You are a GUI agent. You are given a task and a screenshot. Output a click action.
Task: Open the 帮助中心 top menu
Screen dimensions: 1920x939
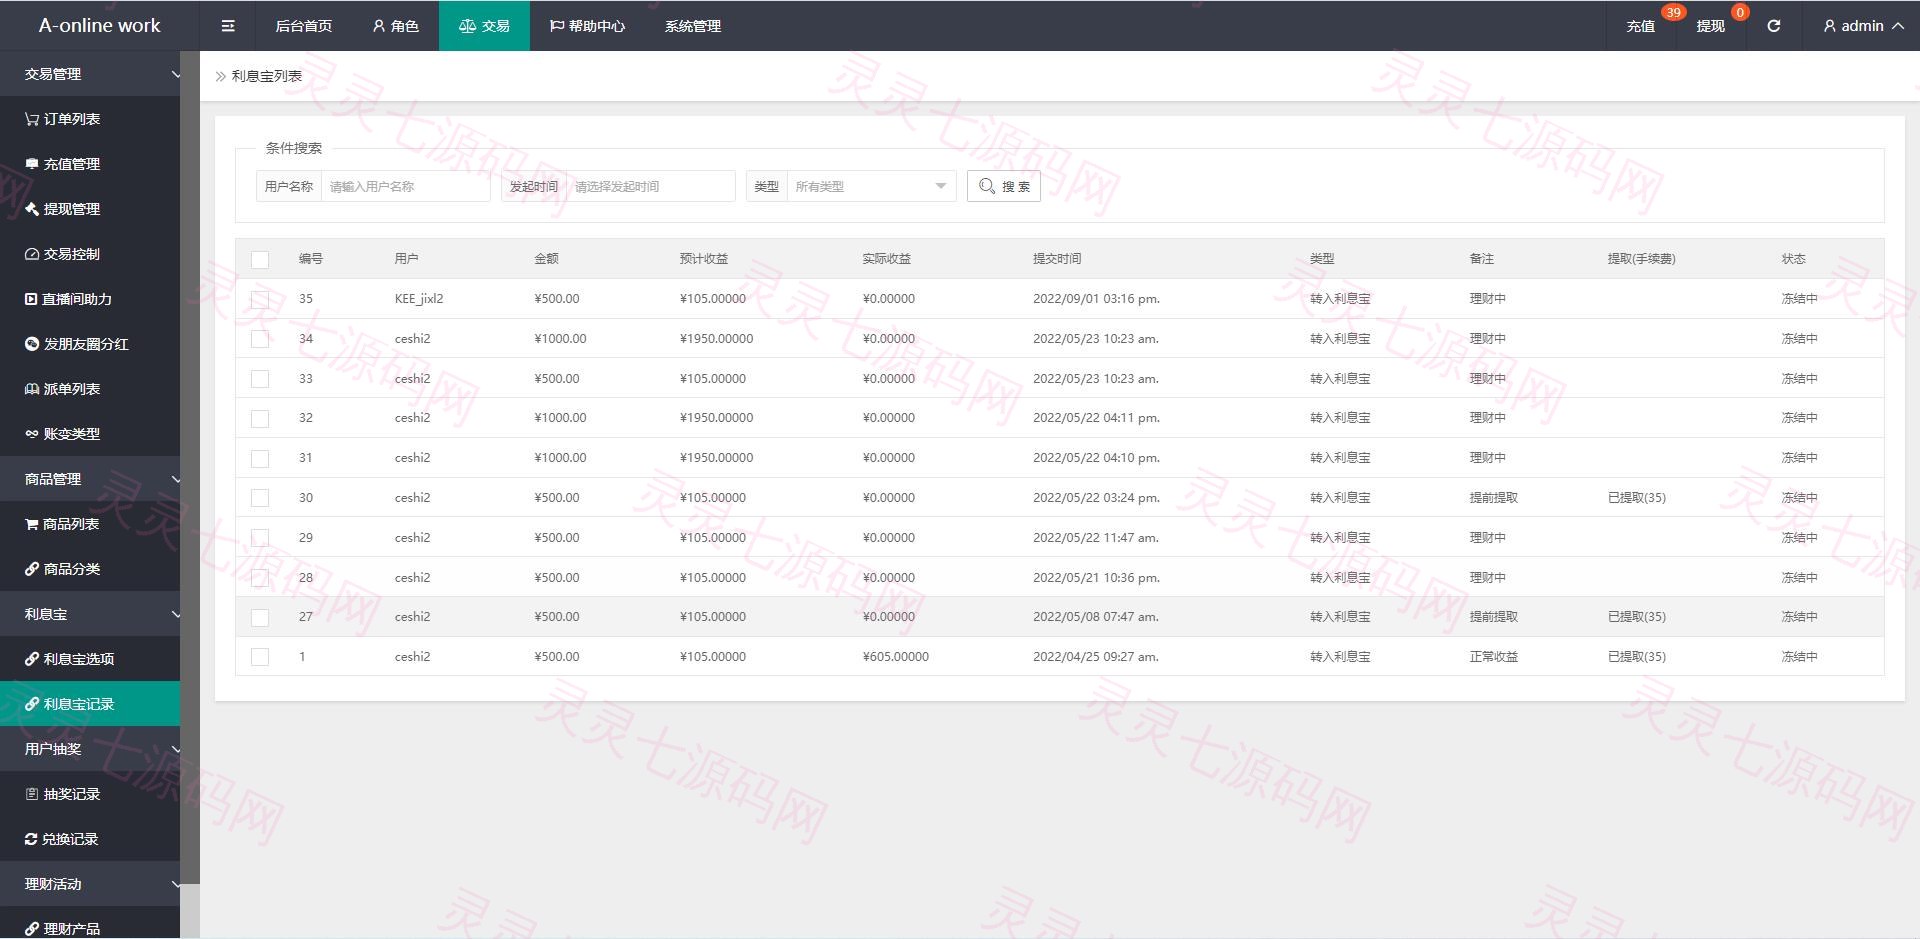pyautogui.click(x=588, y=26)
